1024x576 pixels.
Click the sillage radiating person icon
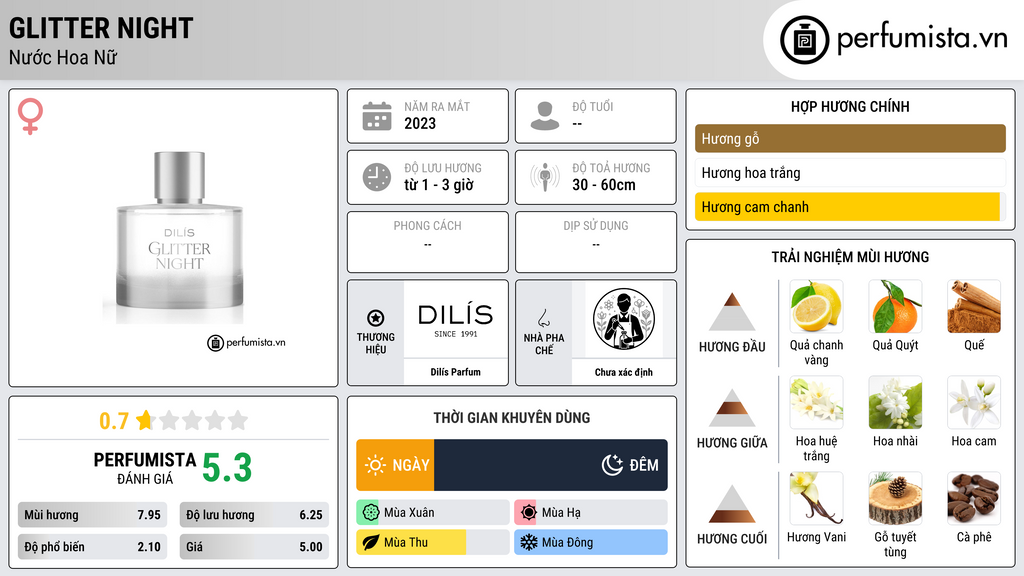click(x=545, y=177)
